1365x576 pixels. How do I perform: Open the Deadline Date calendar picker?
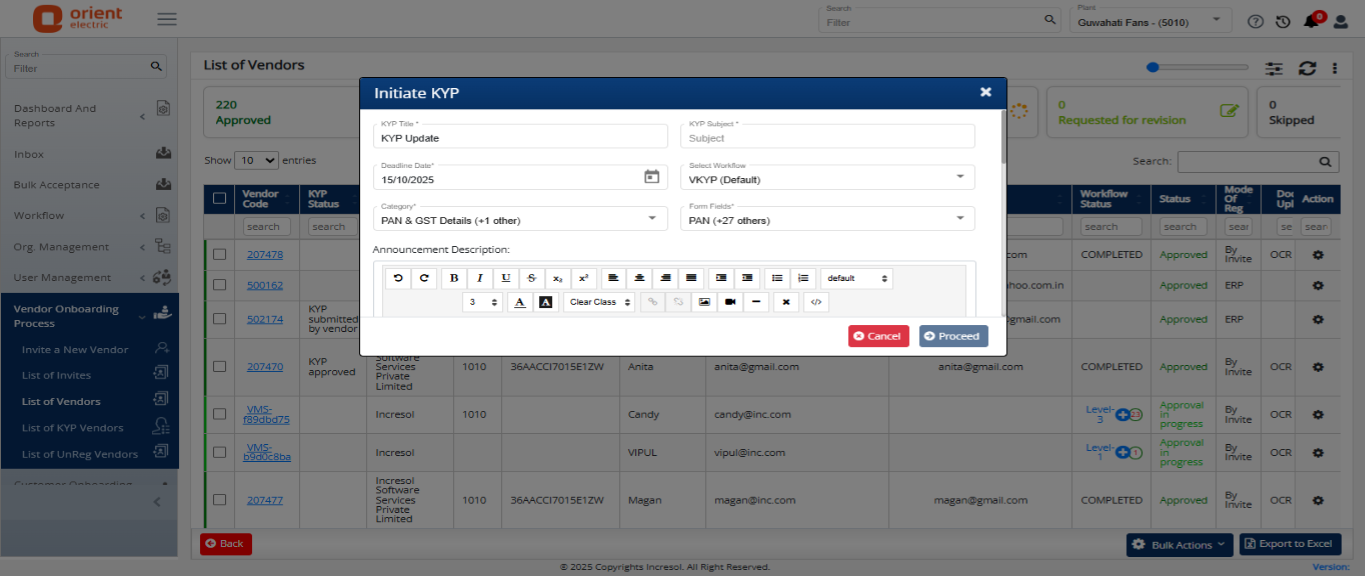pos(651,177)
